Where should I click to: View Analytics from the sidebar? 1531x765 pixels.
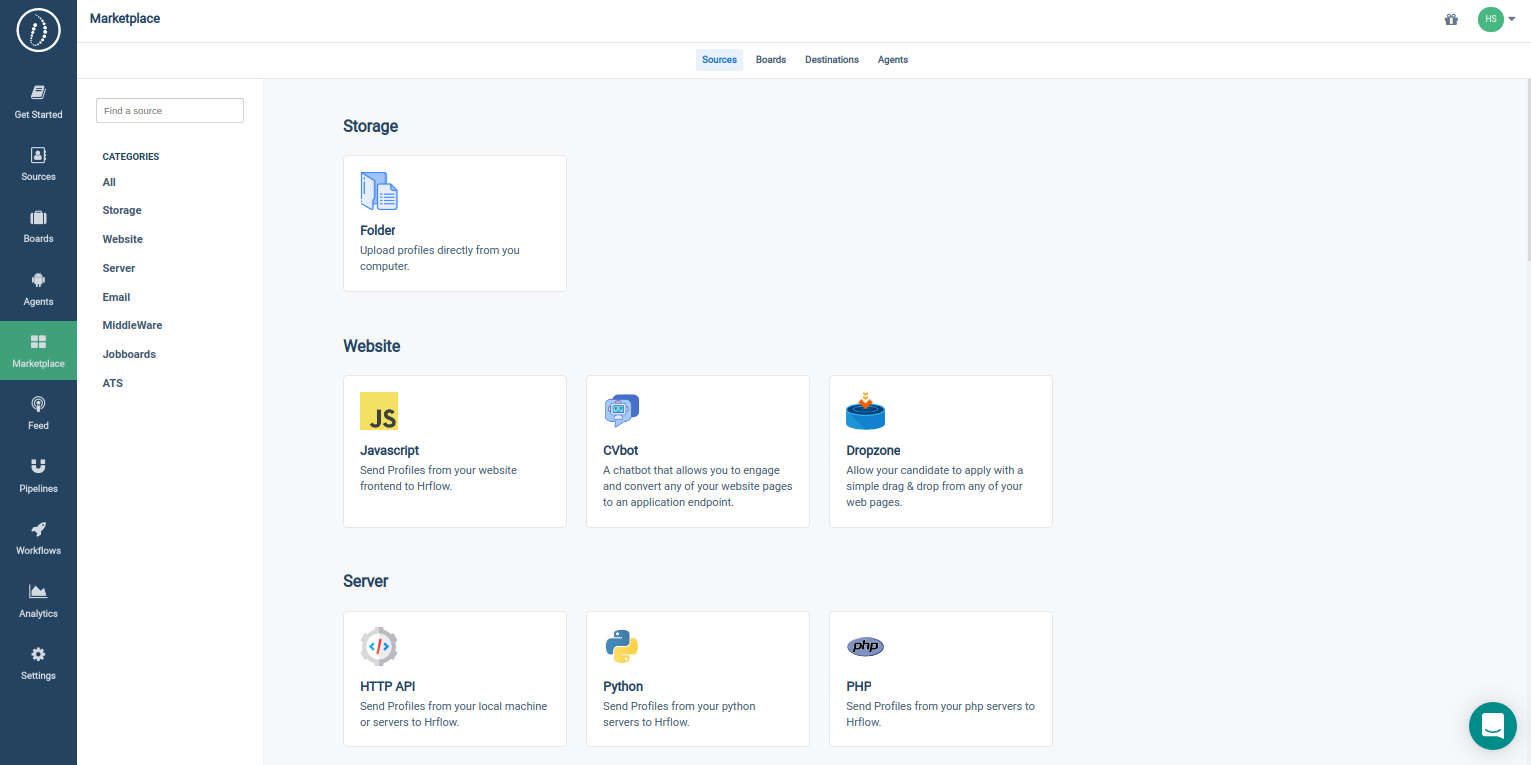(x=38, y=600)
